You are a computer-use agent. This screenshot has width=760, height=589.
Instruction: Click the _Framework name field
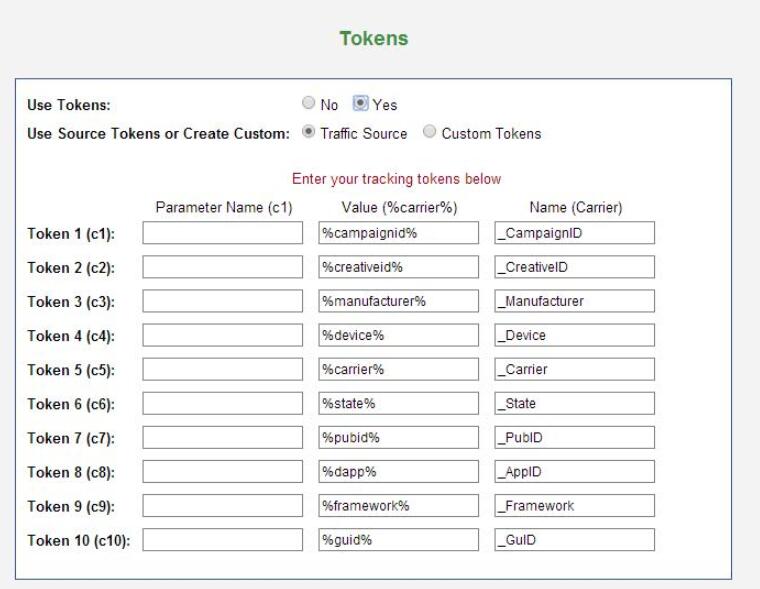point(574,505)
